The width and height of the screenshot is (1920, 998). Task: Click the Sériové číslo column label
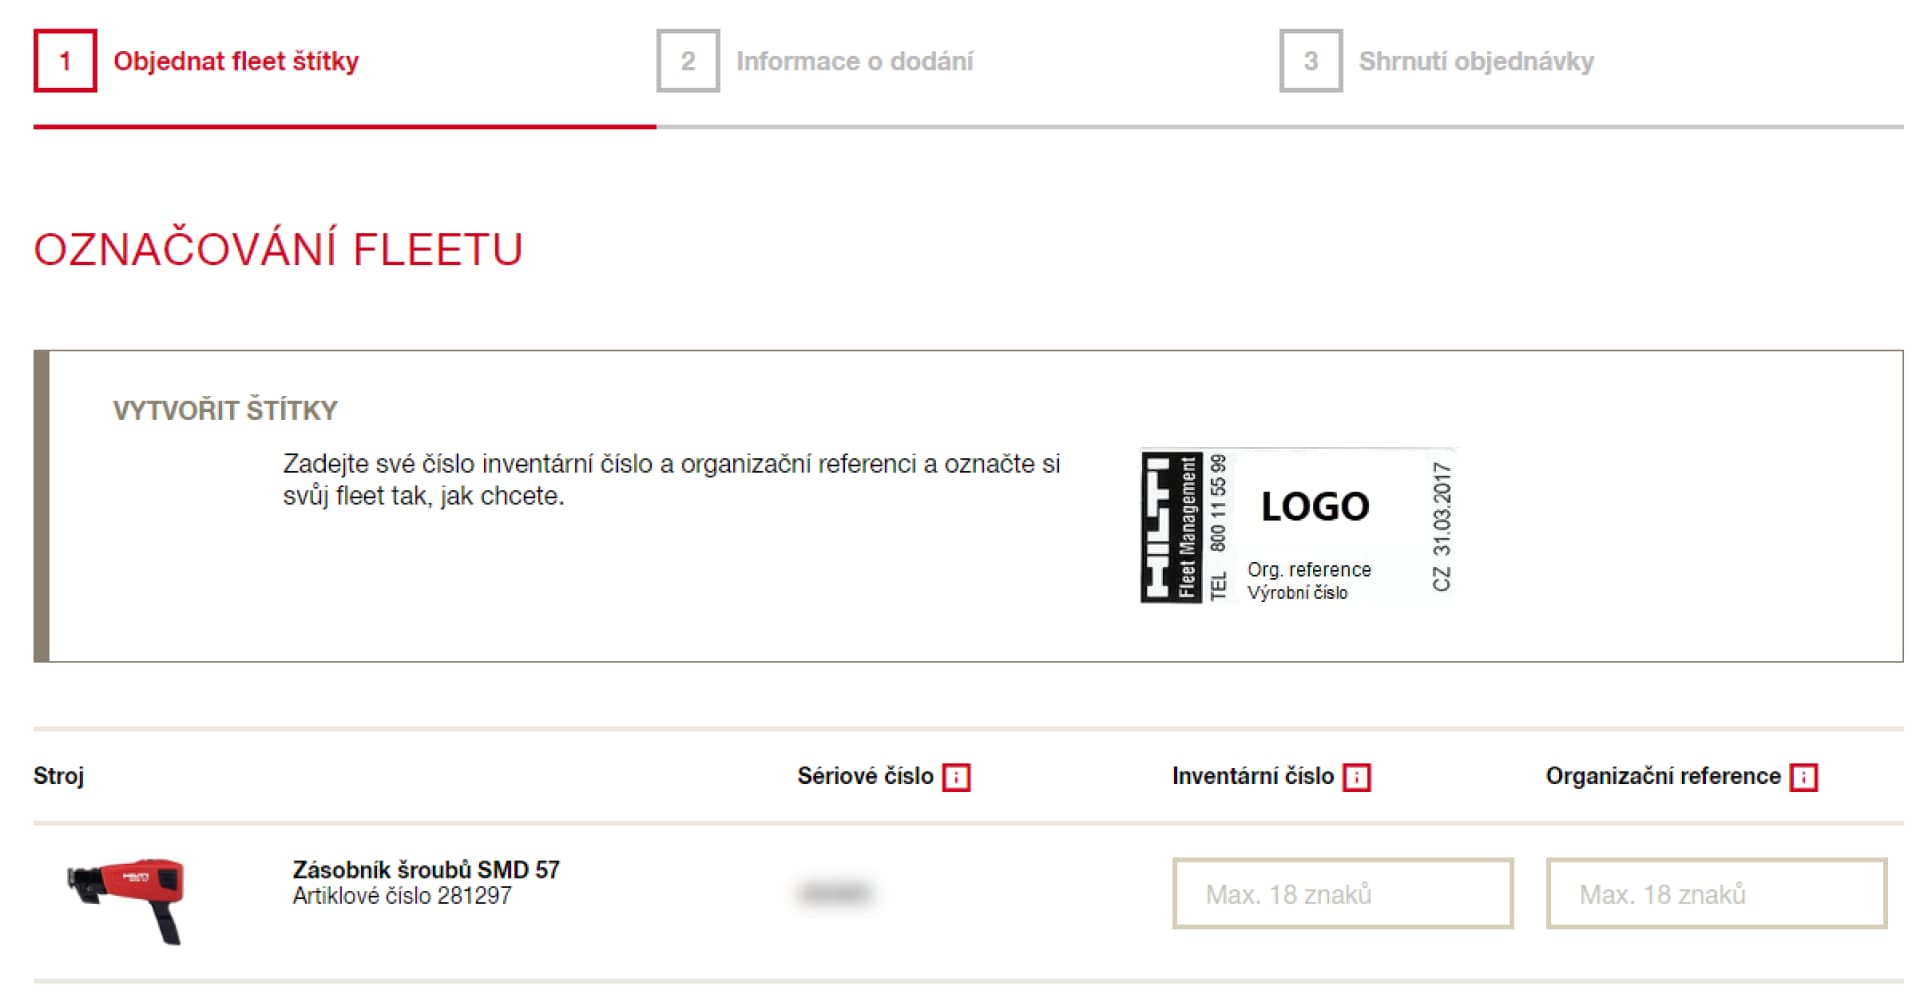pyautogui.click(x=865, y=776)
